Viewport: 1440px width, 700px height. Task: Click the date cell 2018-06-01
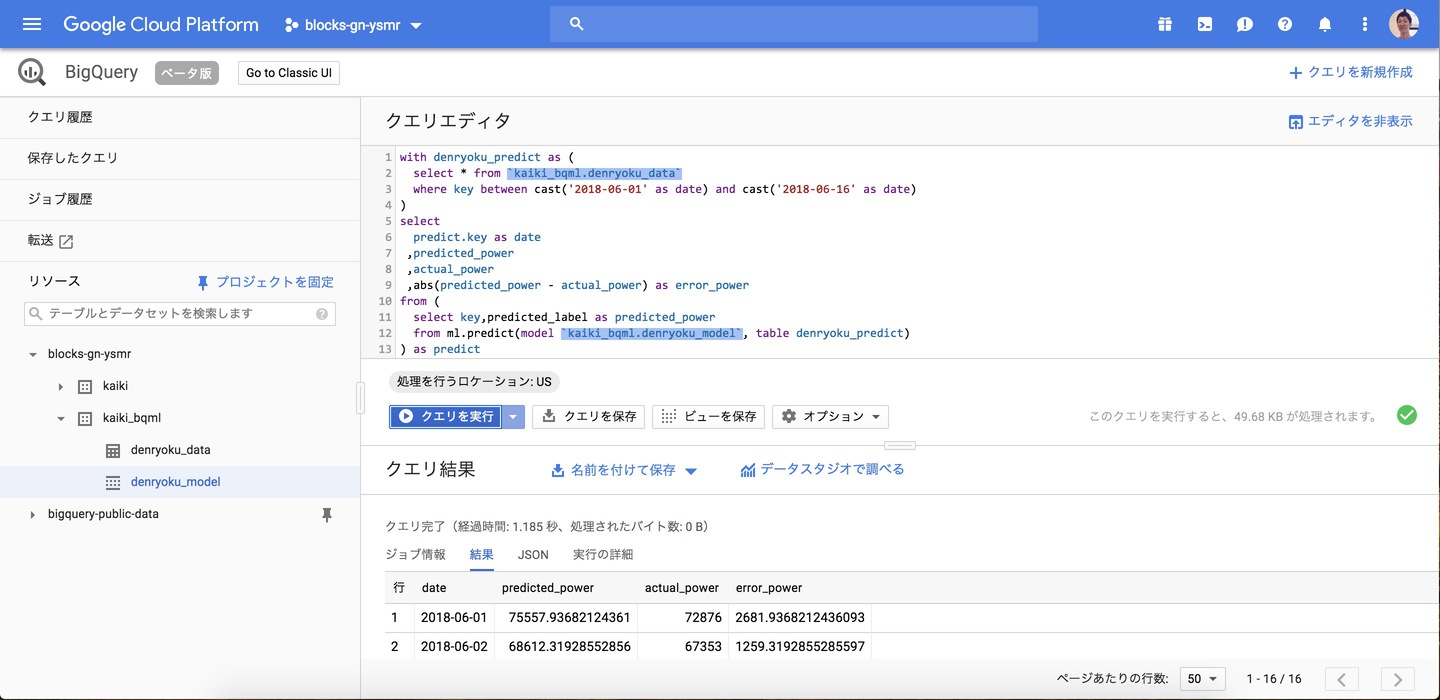(454, 618)
